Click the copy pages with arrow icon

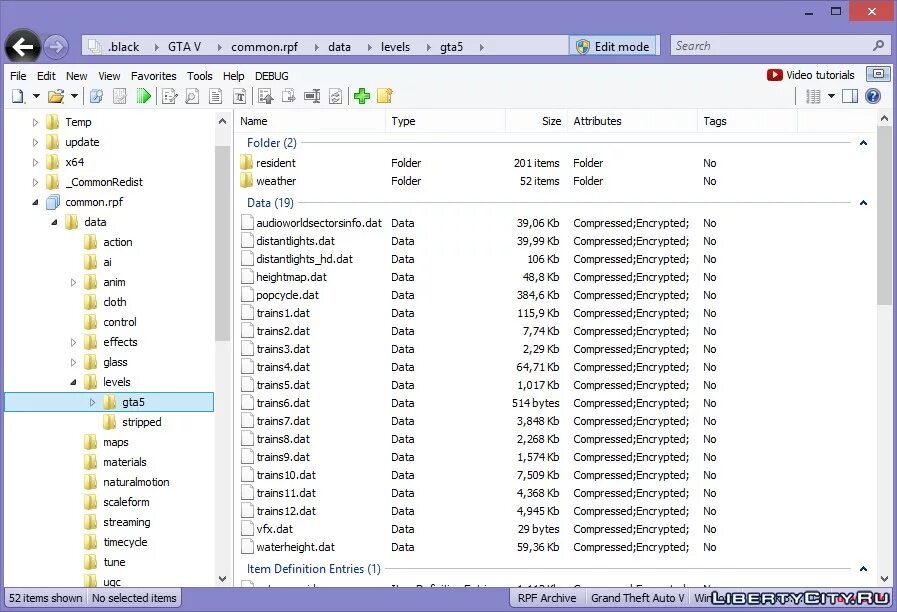(x=288, y=96)
